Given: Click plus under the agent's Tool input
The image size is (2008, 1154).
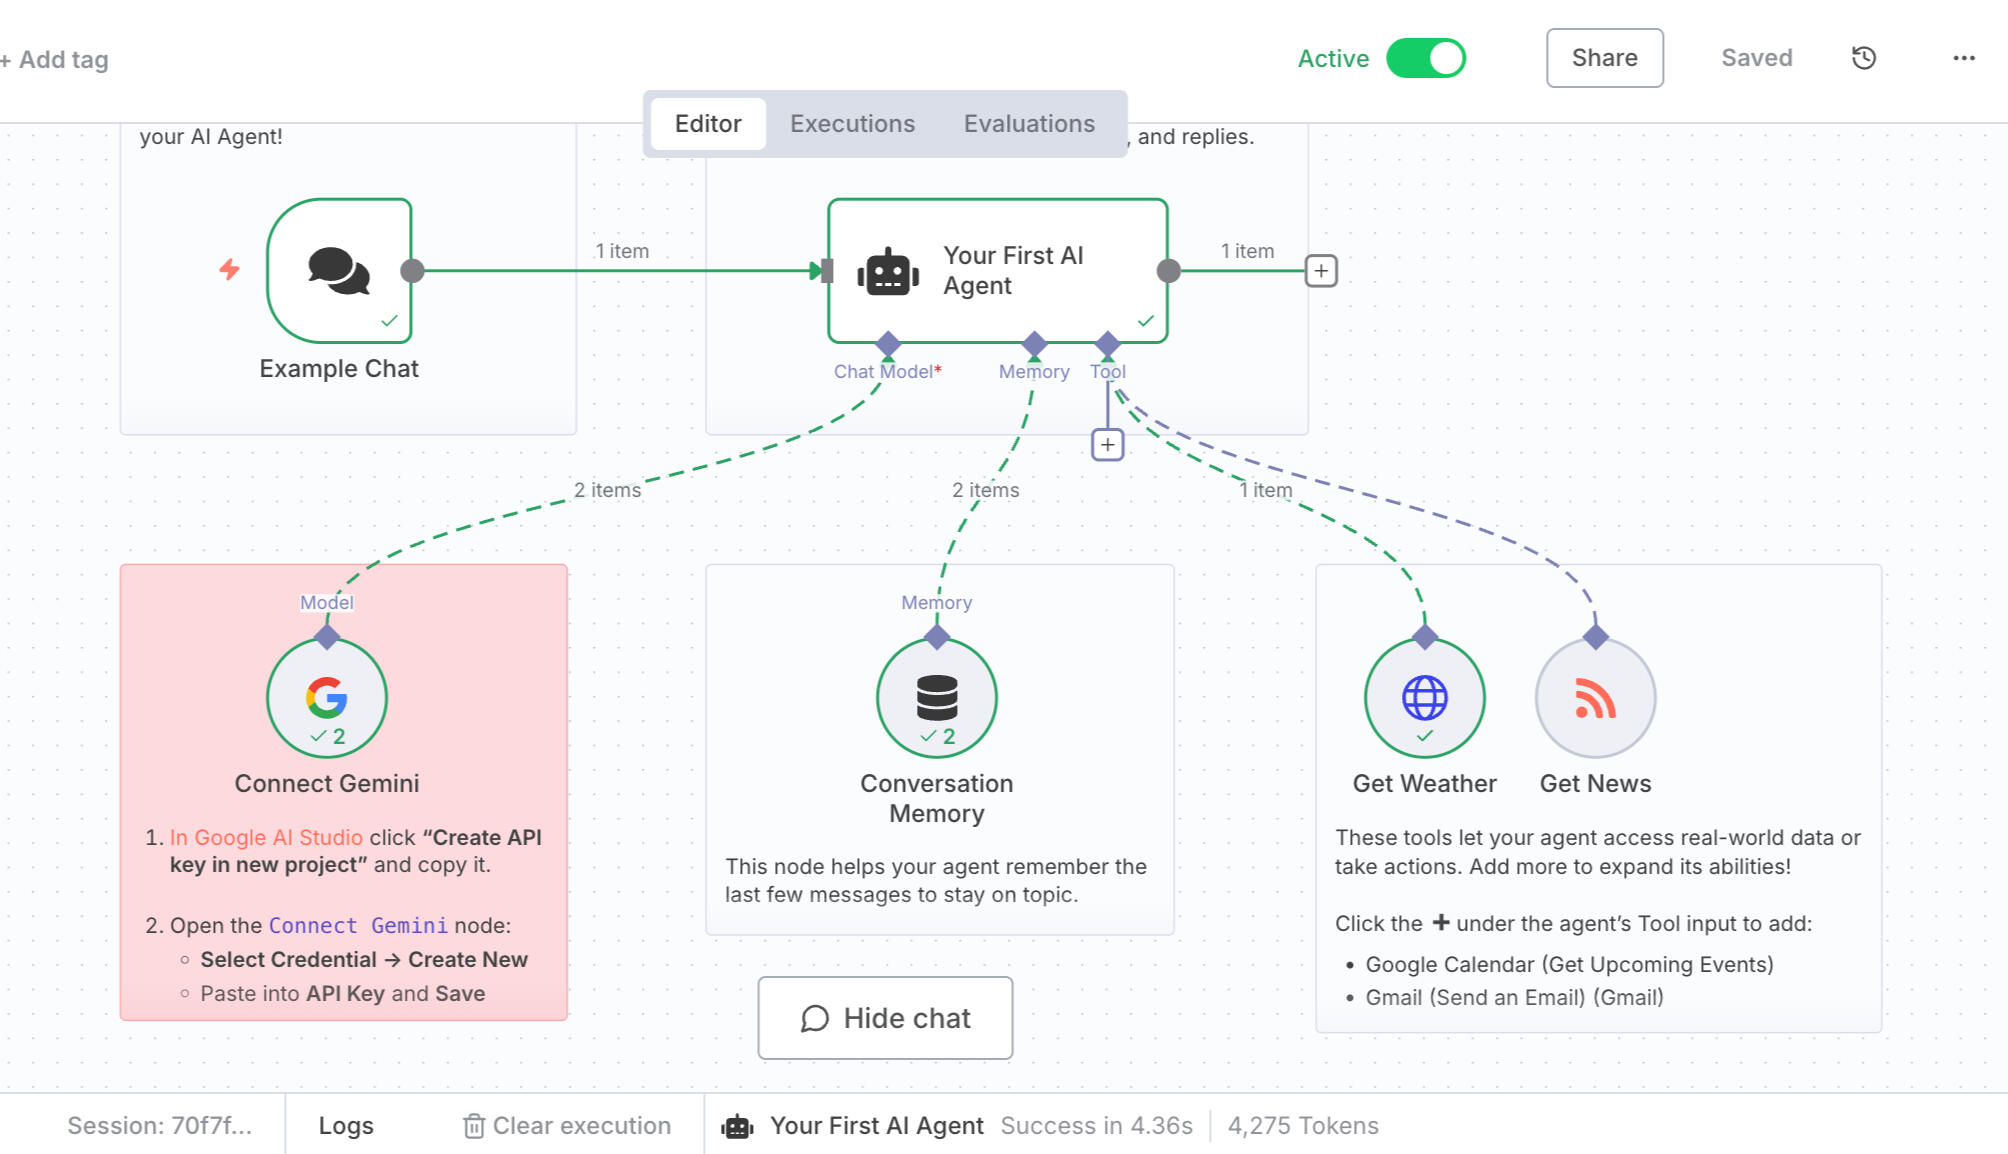Looking at the screenshot, I should [1107, 444].
